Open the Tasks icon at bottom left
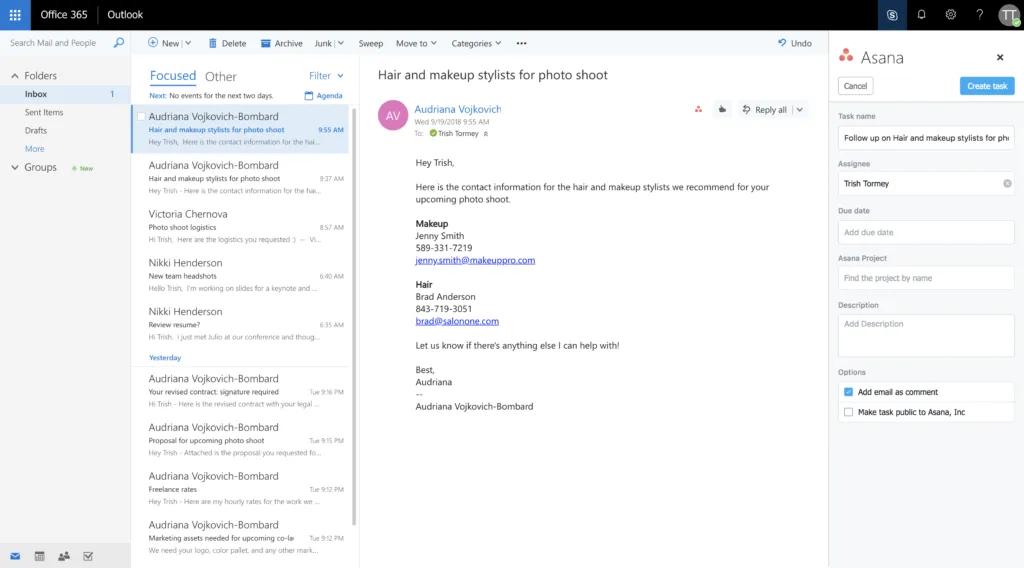This screenshot has height=568, width=1024. tap(88, 556)
